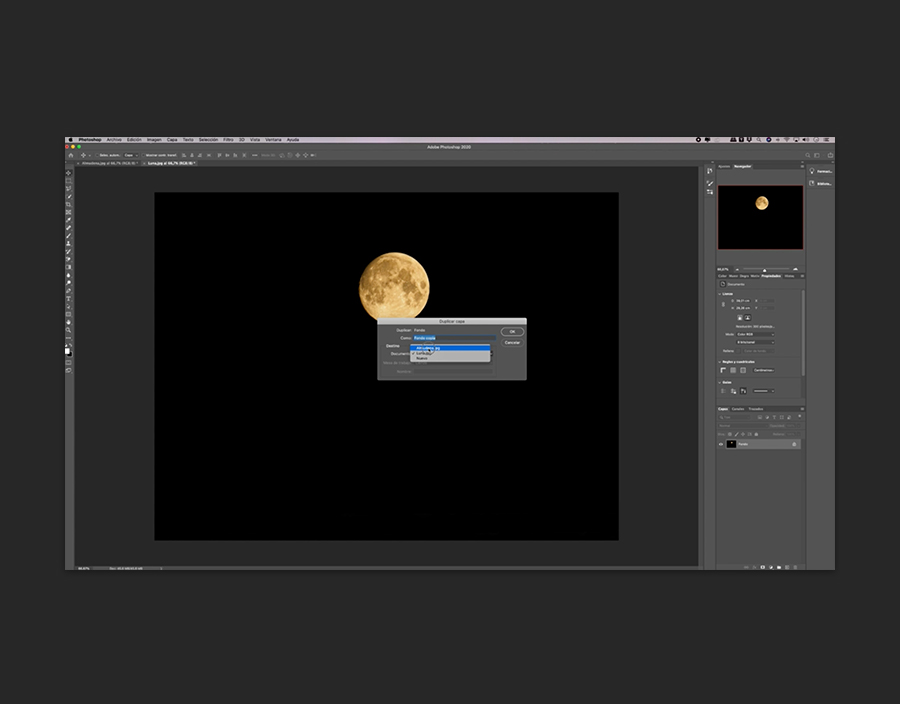Select the Lasso tool
Screen dimensions: 900x704
pyautogui.click(x=69, y=188)
